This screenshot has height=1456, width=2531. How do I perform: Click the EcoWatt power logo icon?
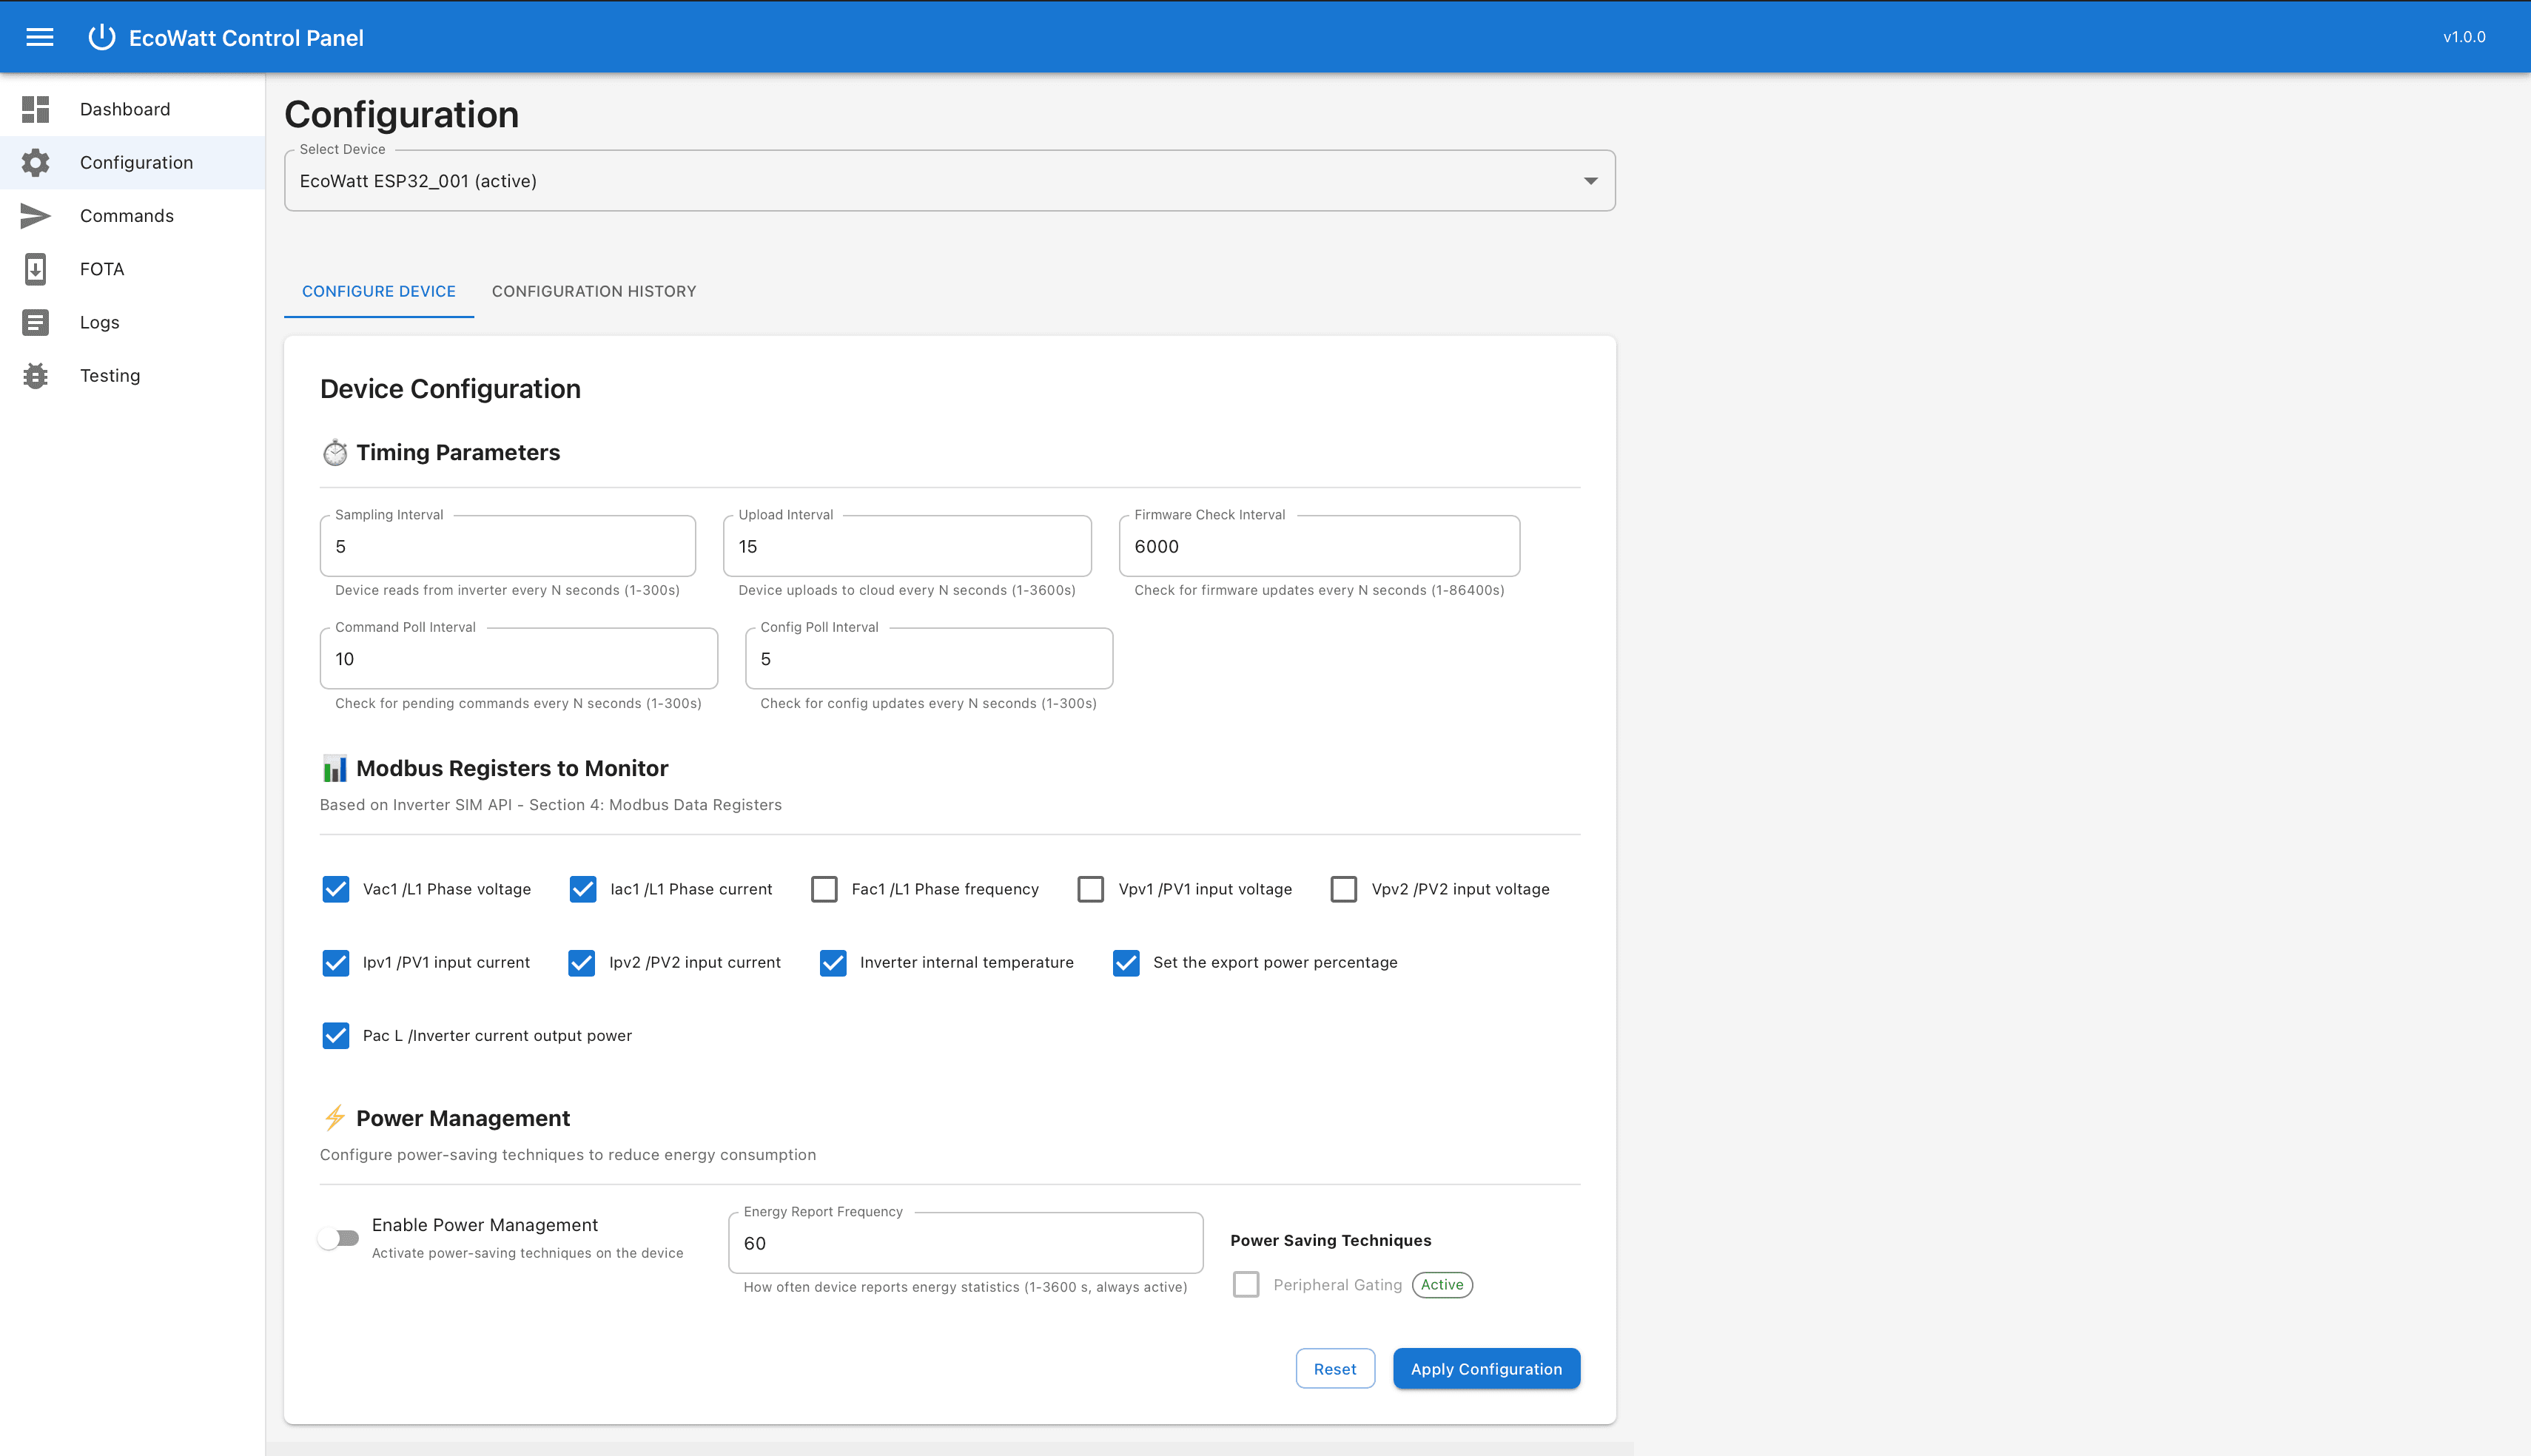tap(101, 37)
